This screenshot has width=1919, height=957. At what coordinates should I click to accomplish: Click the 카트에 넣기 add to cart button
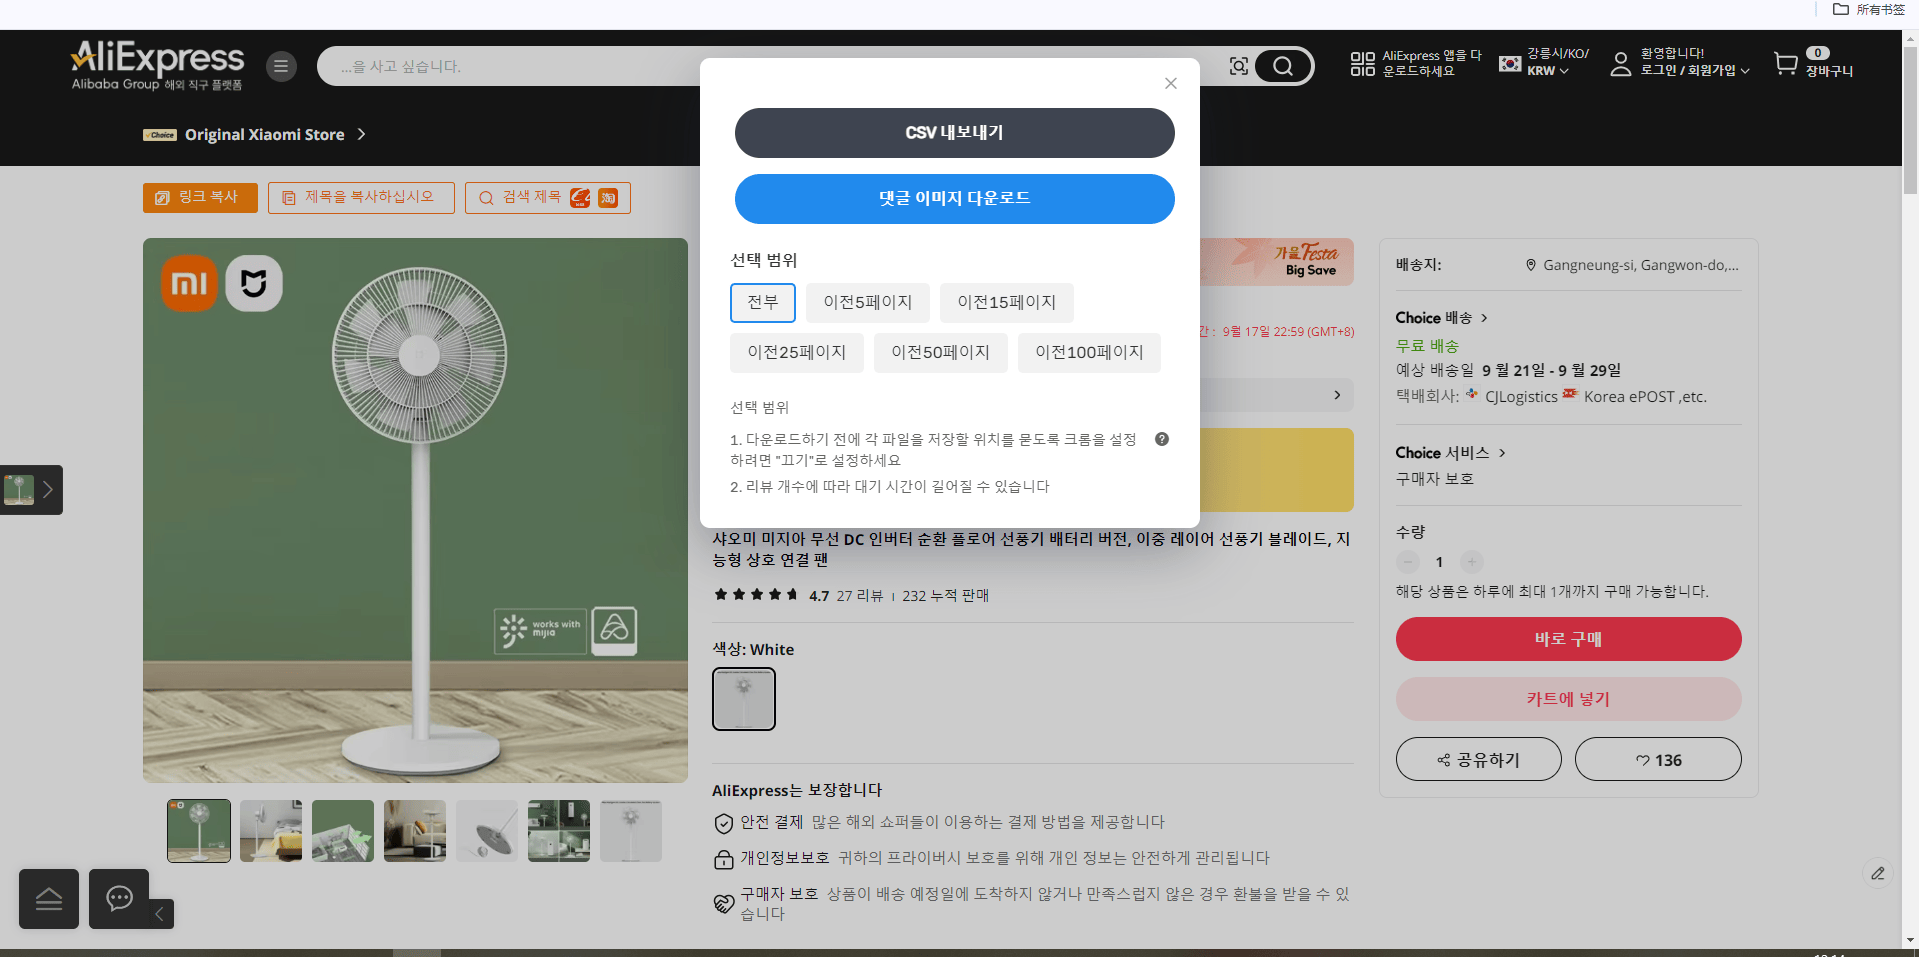point(1568,699)
